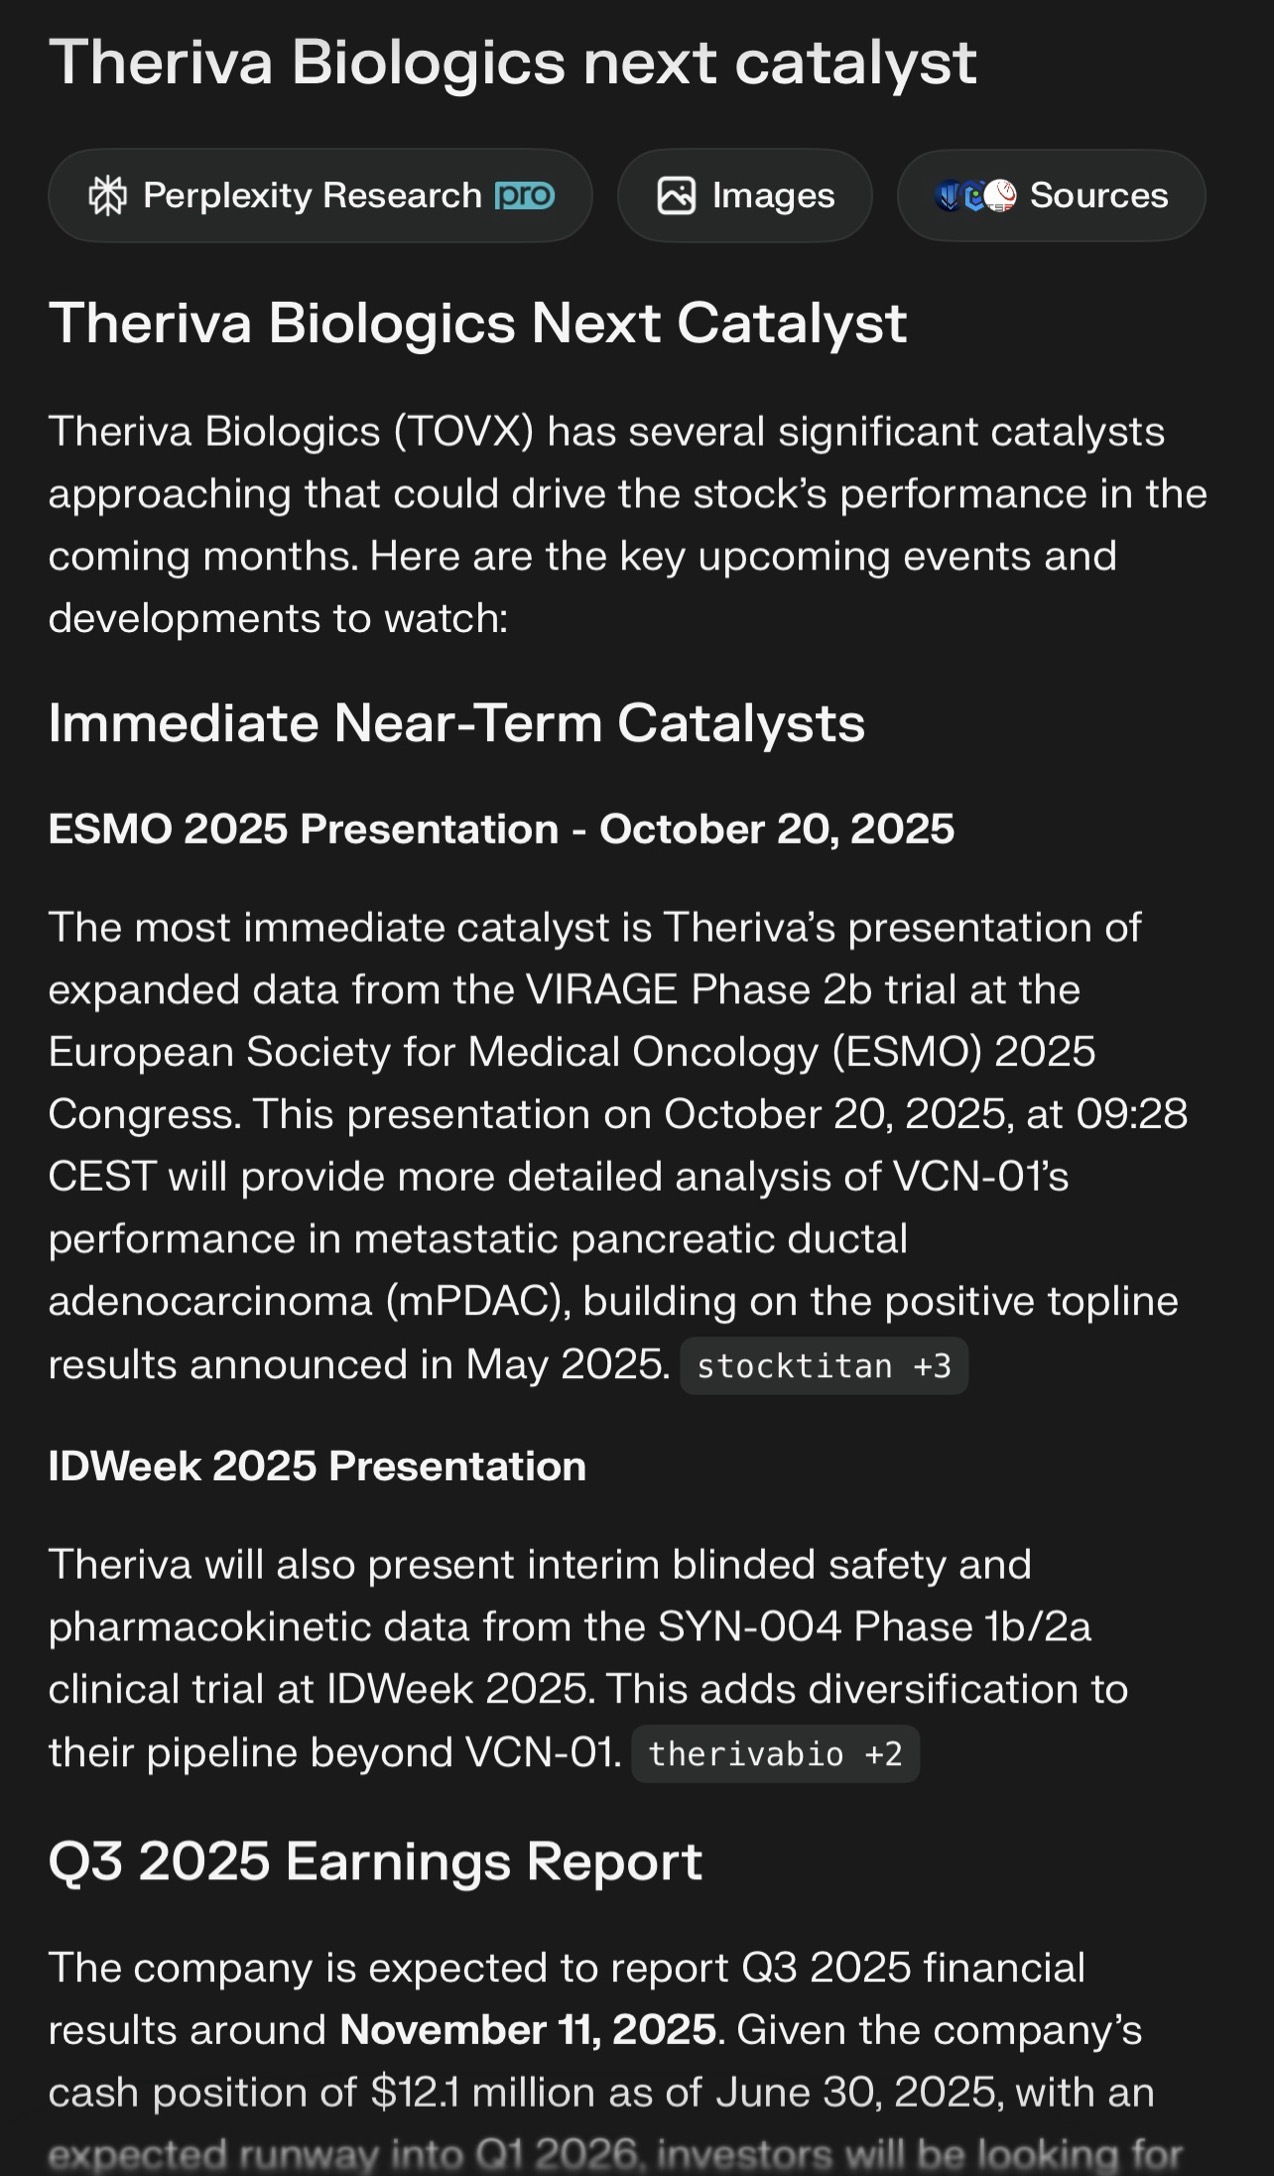Click the intro paragraph mentioning TOVX
This screenshot has height=2176, width=1274.
628,525
